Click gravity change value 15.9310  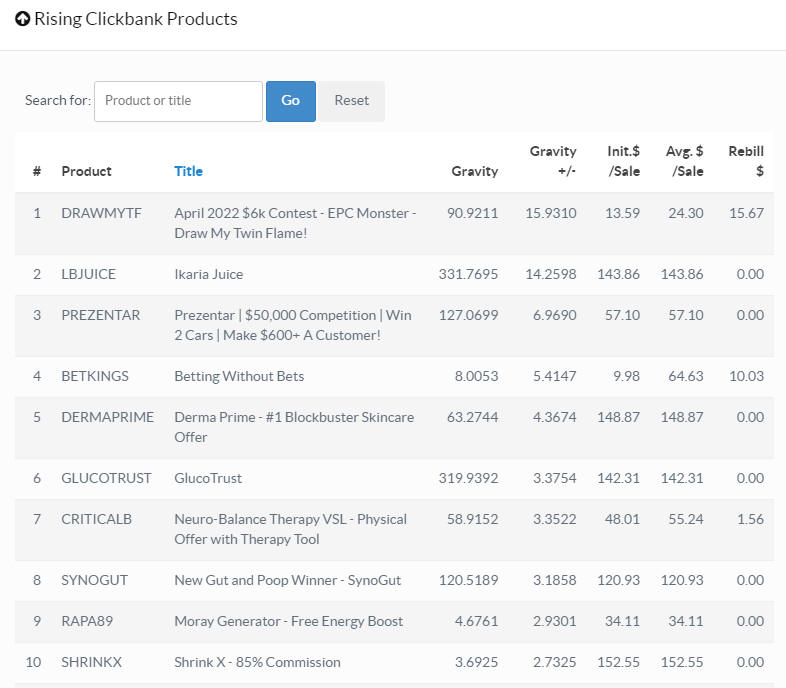pos(551,213)
